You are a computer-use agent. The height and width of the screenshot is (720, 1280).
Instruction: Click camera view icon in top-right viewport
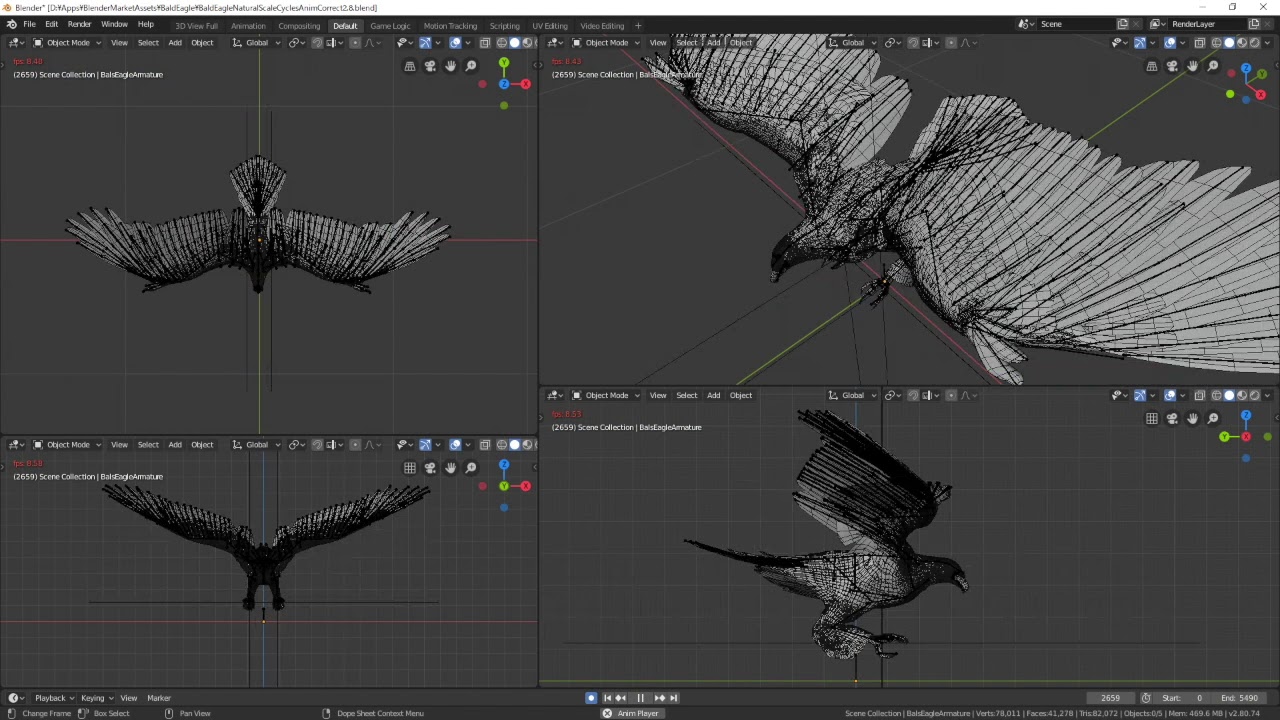coord(1172,66)
